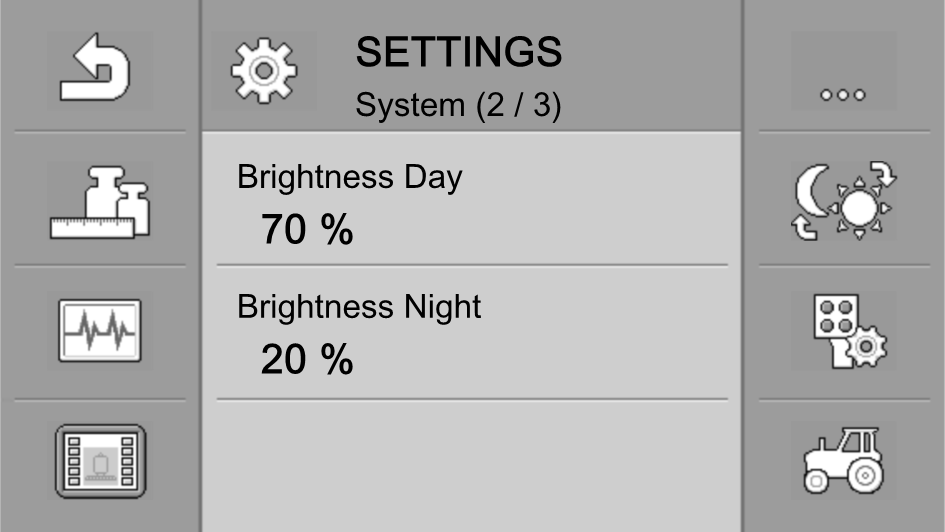Click the Settings gear icon in header
This screenshot has height=532, width=945.
click(264, 70)
